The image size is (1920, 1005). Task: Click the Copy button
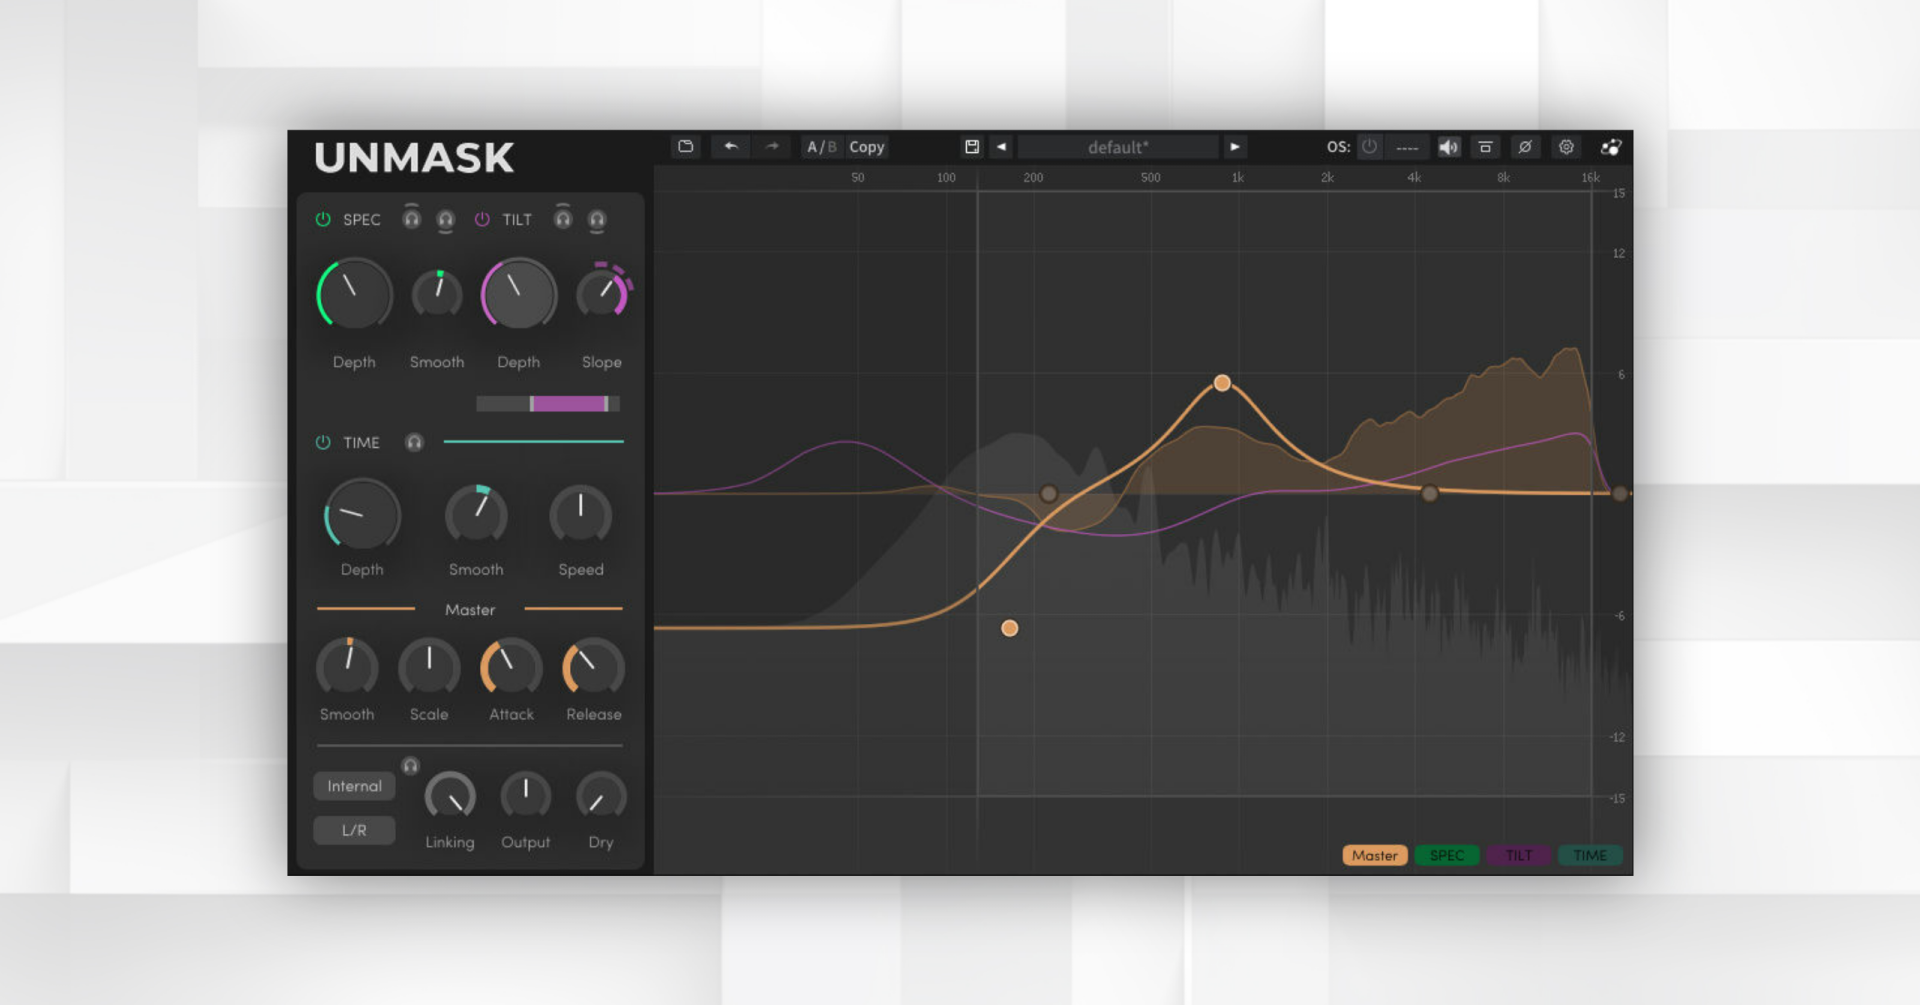coord(867,147)
